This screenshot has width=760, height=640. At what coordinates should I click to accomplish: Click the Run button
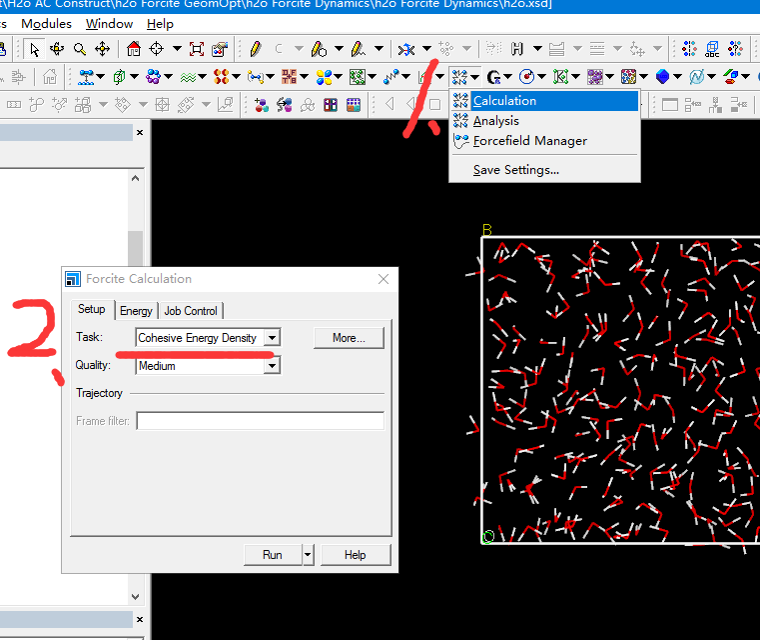point(272,555)
